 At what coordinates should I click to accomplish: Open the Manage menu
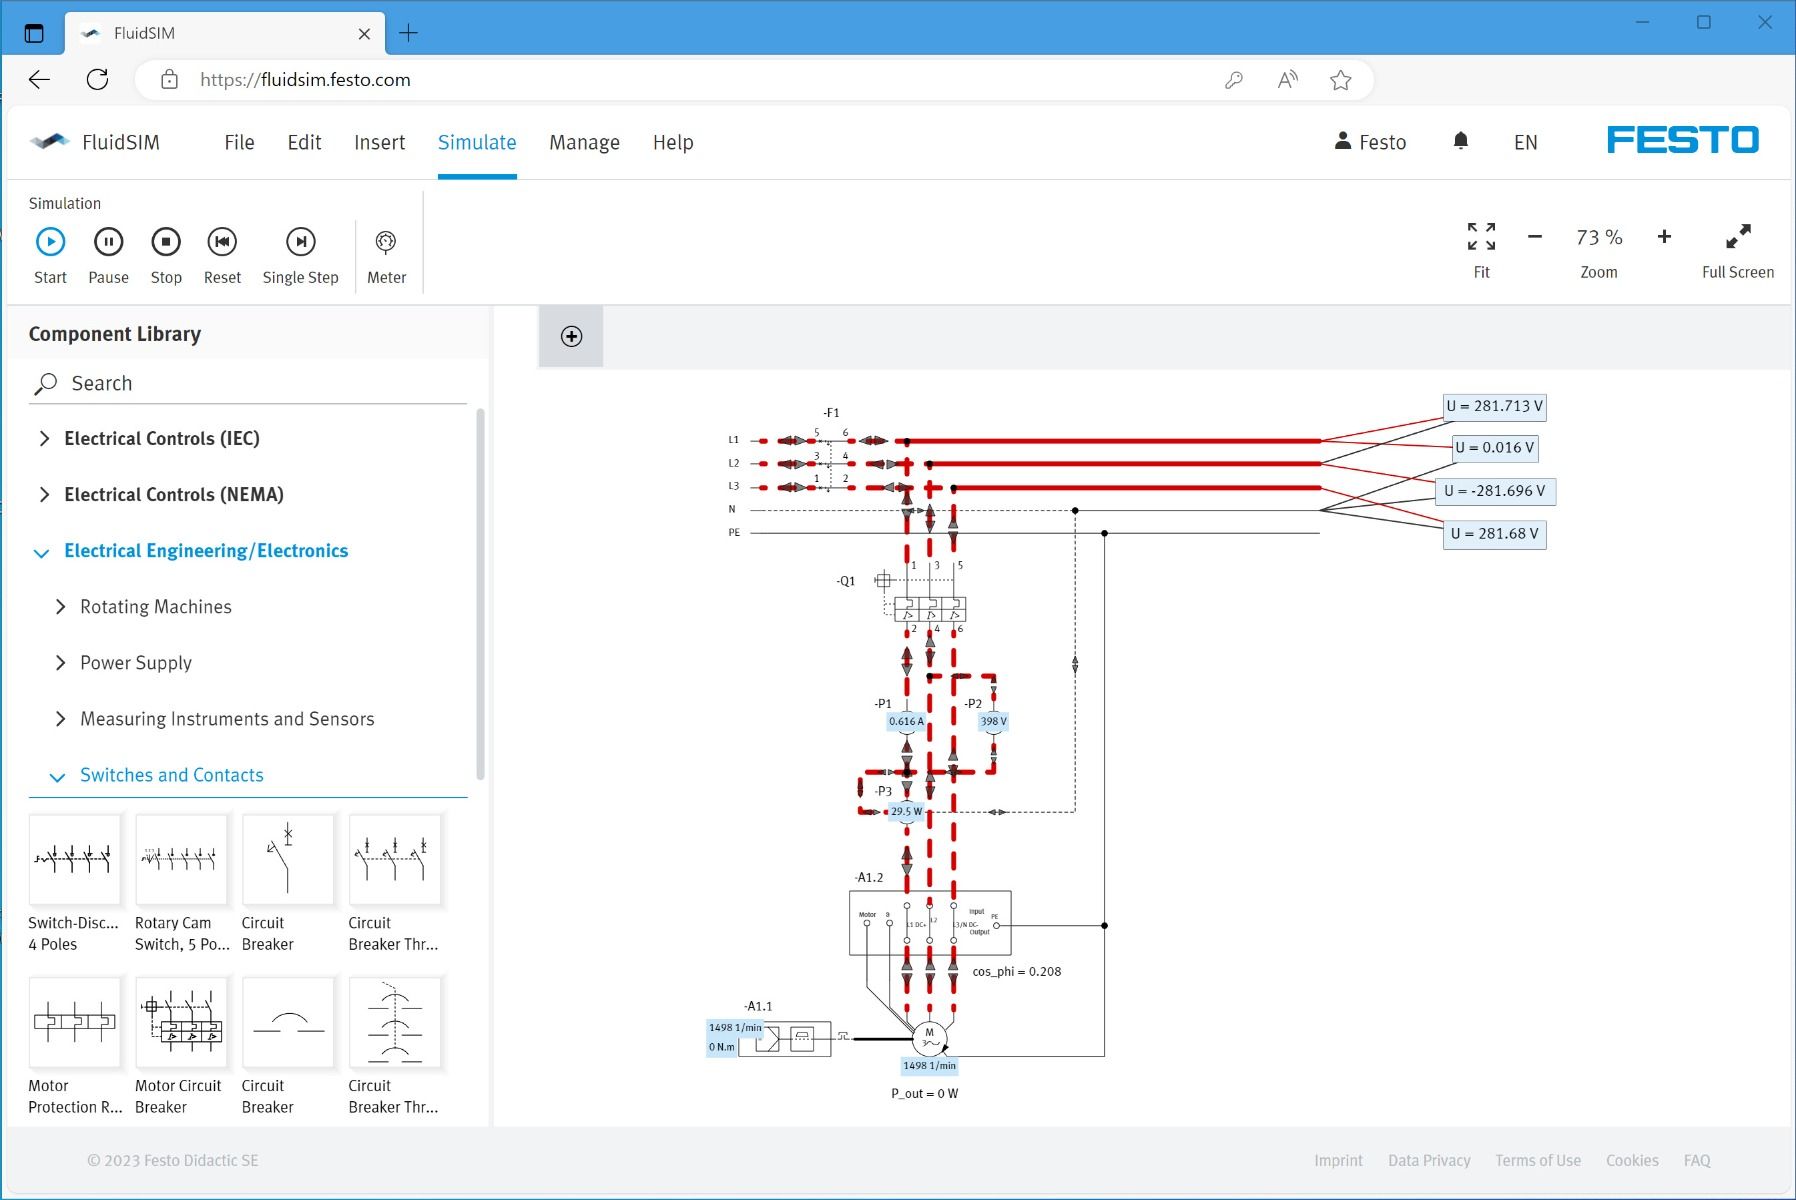point(584,142)
